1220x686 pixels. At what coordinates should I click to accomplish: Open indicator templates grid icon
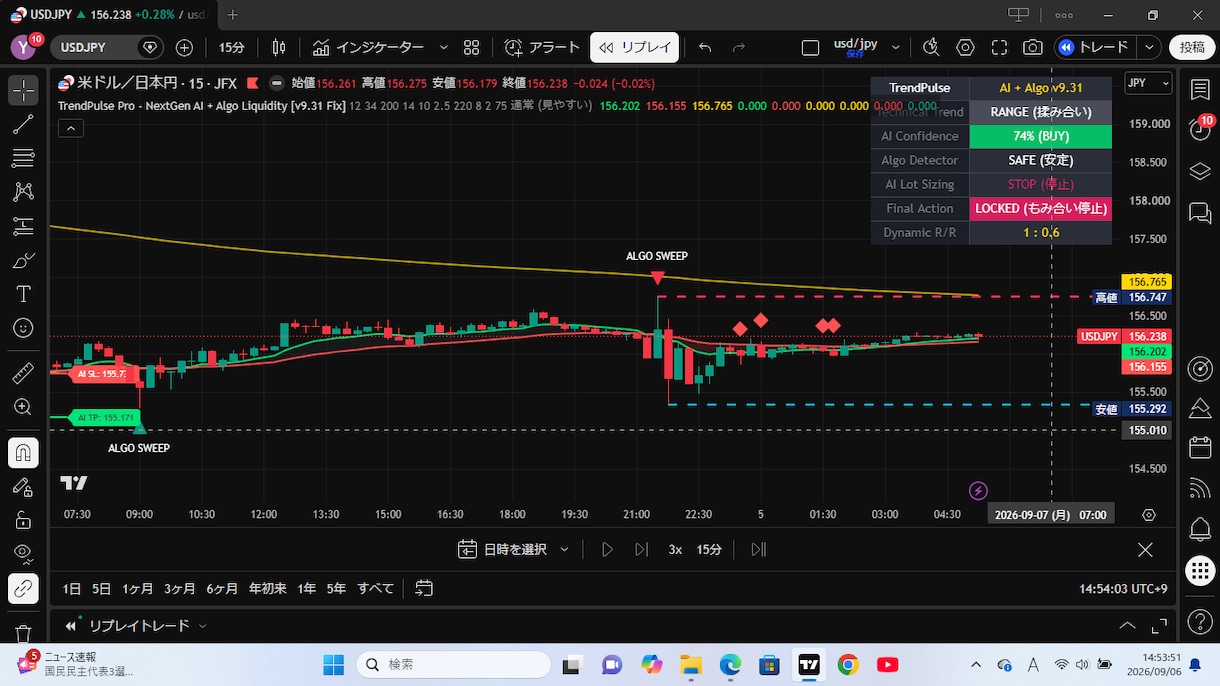click(471, 47)
